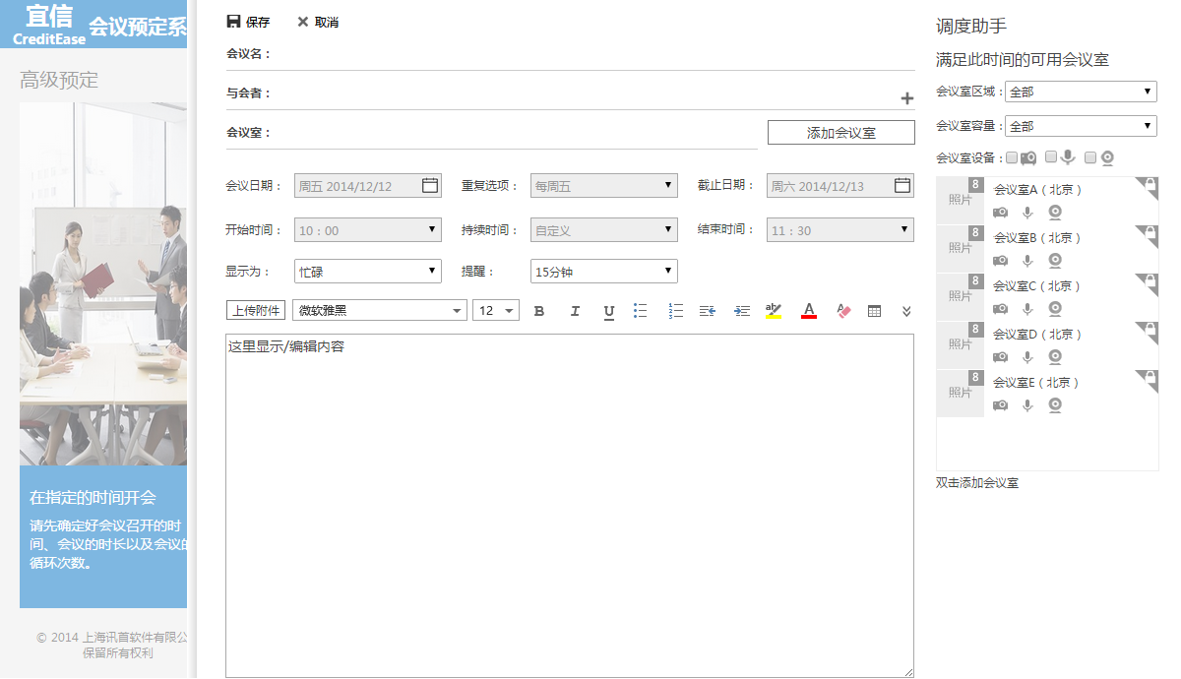Click the 上传附件 upload button
The height and width of the screenshot is (679, 1181).
click(x=255, y=310)
